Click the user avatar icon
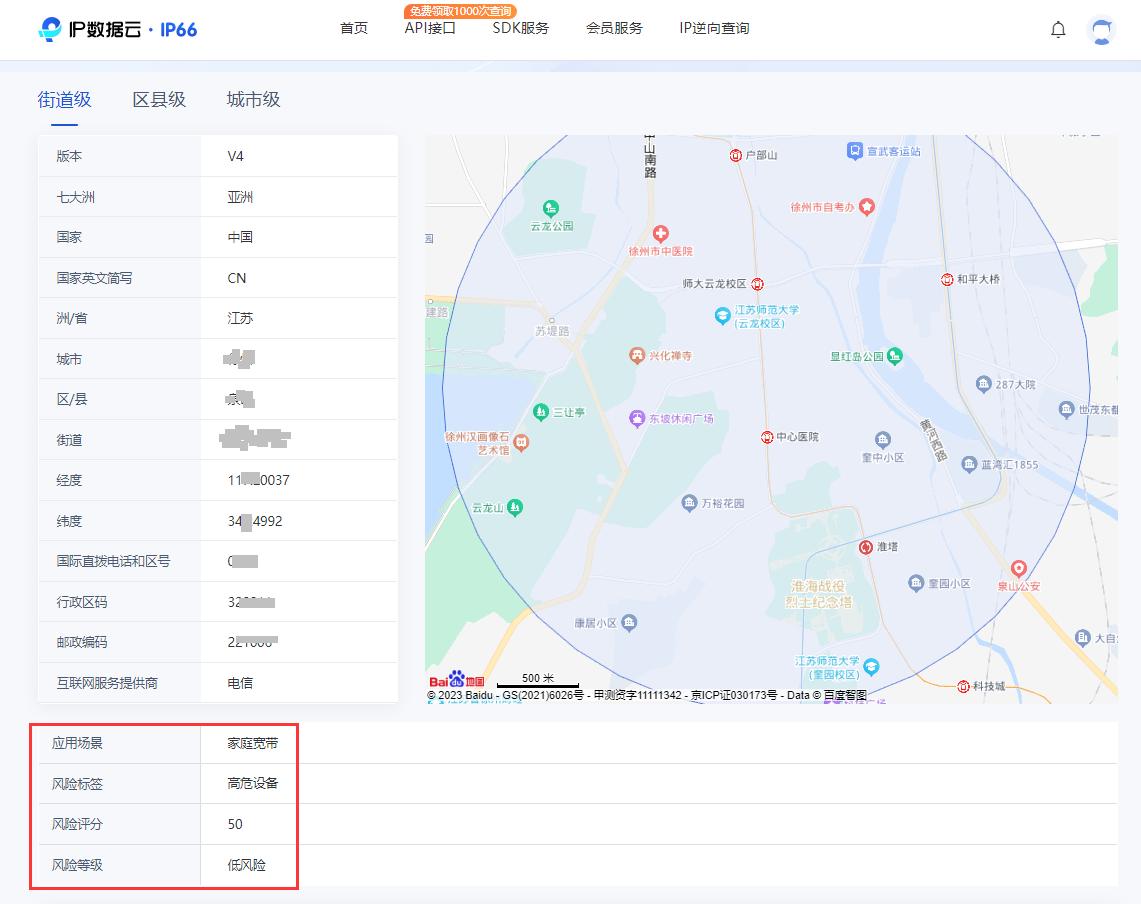 pyautogui.click(x=1101, y=30)
